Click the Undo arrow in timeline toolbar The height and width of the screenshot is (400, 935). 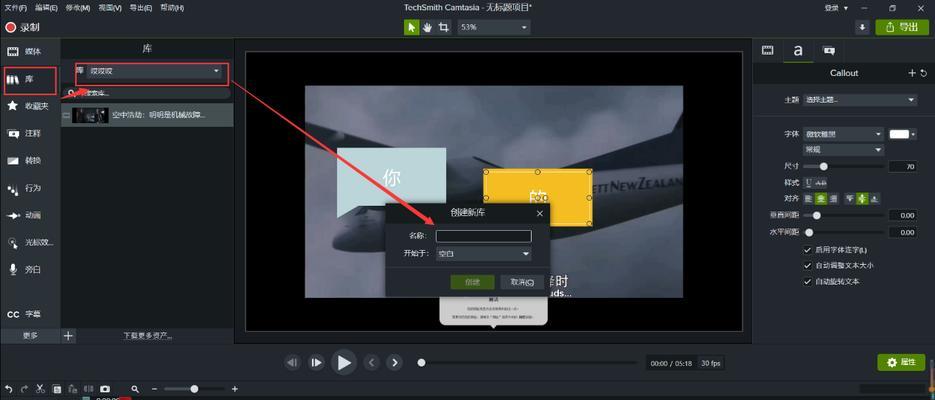[x=8, y=389]
